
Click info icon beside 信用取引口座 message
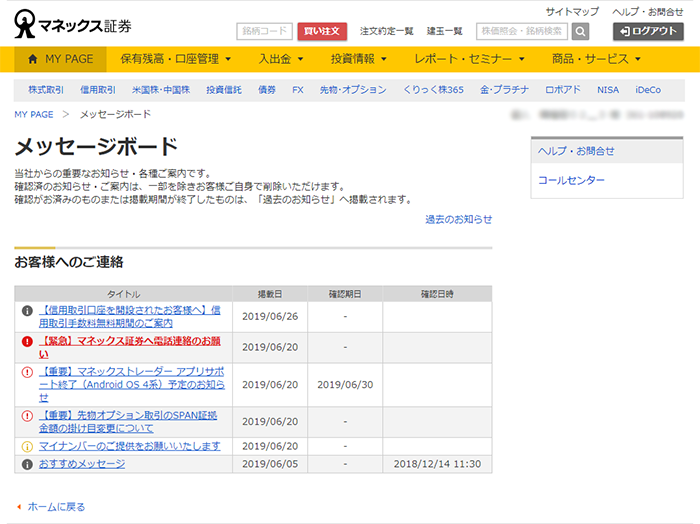pyautogui.click(x=27, y=311)
